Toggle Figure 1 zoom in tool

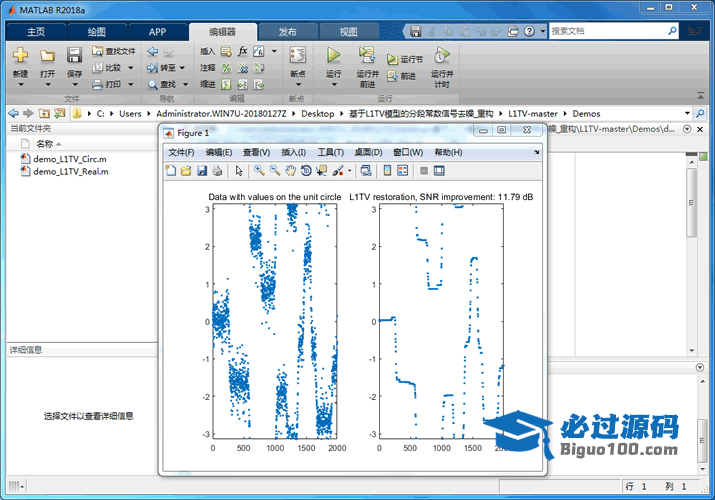(x=259, y=171)
